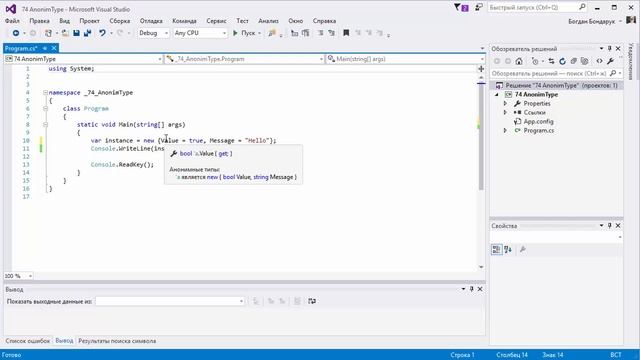Sync with Active Document in Solution Explorer
The width and height of the screenshot is (640, 360).
551,61
